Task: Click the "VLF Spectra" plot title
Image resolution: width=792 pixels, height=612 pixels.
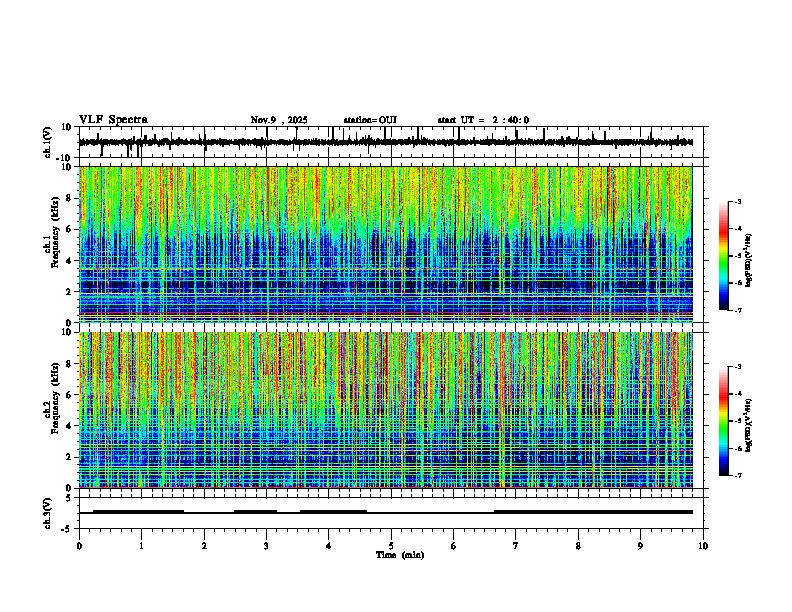Action: 113,120
